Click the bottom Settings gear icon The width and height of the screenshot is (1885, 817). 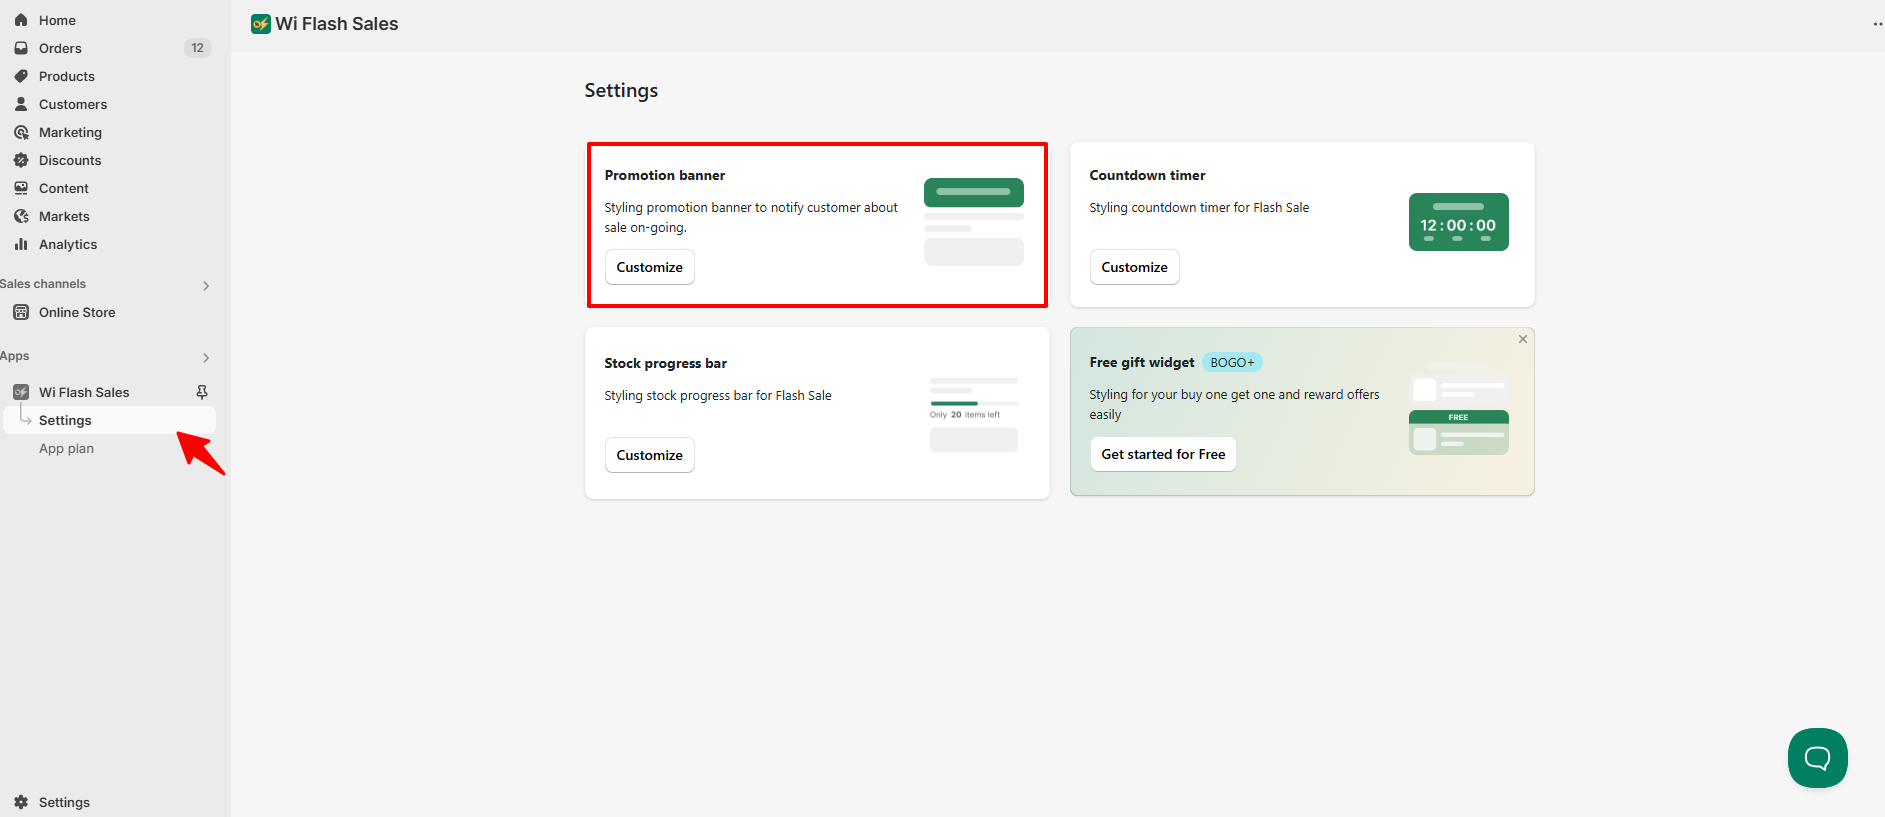click(21, 802)
